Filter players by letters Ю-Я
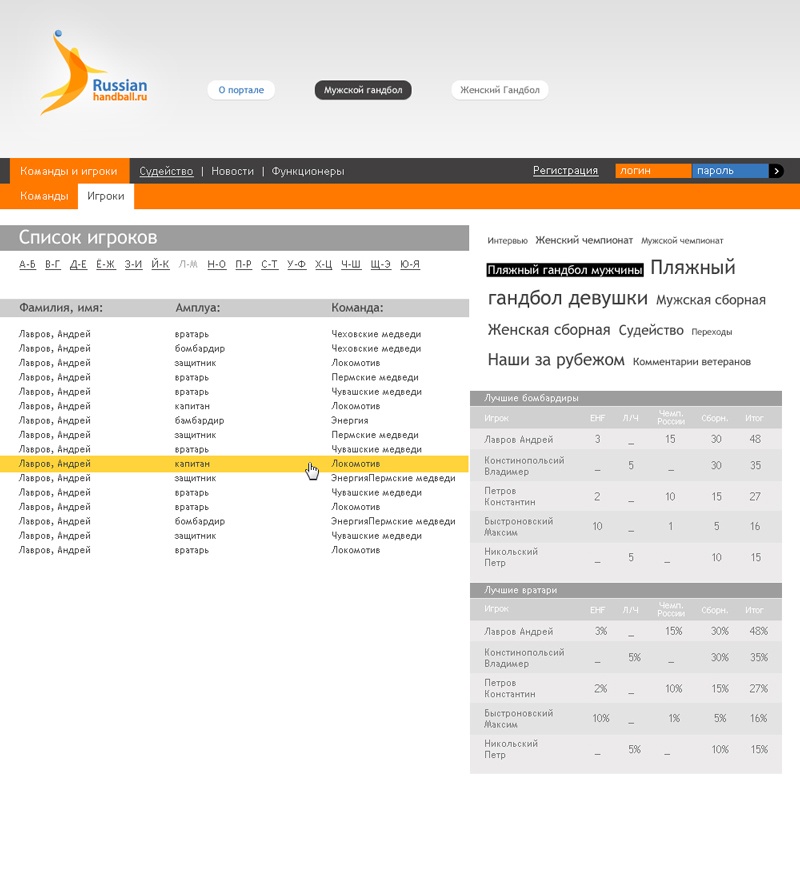 point(410,265)
